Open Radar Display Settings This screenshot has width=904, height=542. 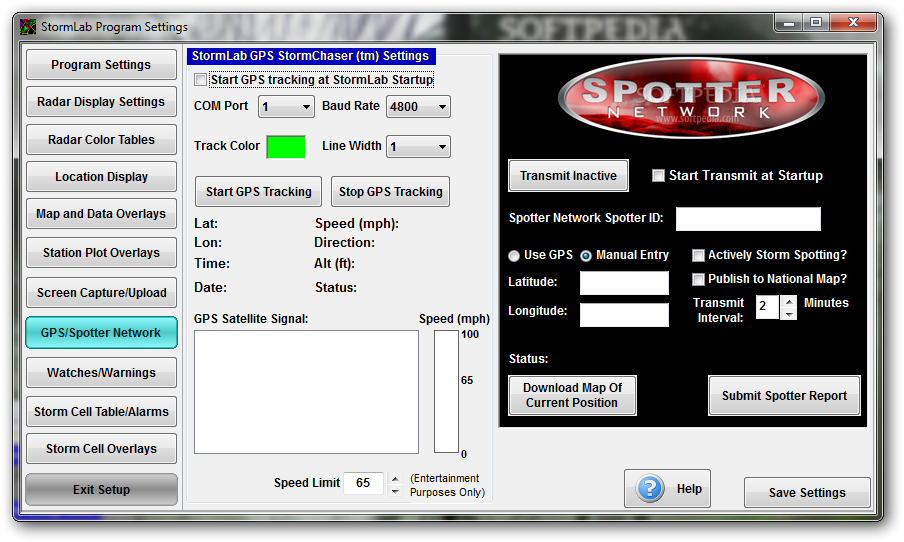101,102
